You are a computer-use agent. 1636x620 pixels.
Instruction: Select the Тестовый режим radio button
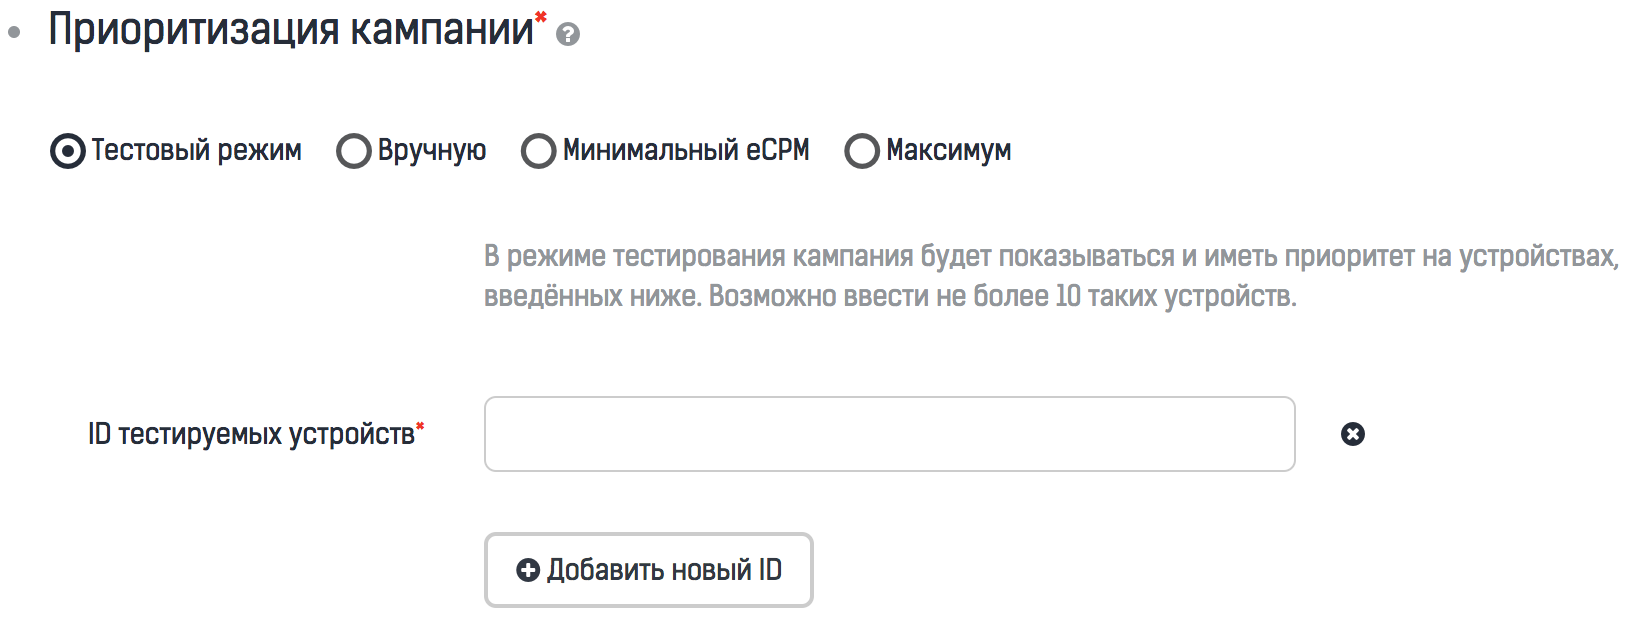(x=68, y=151)
